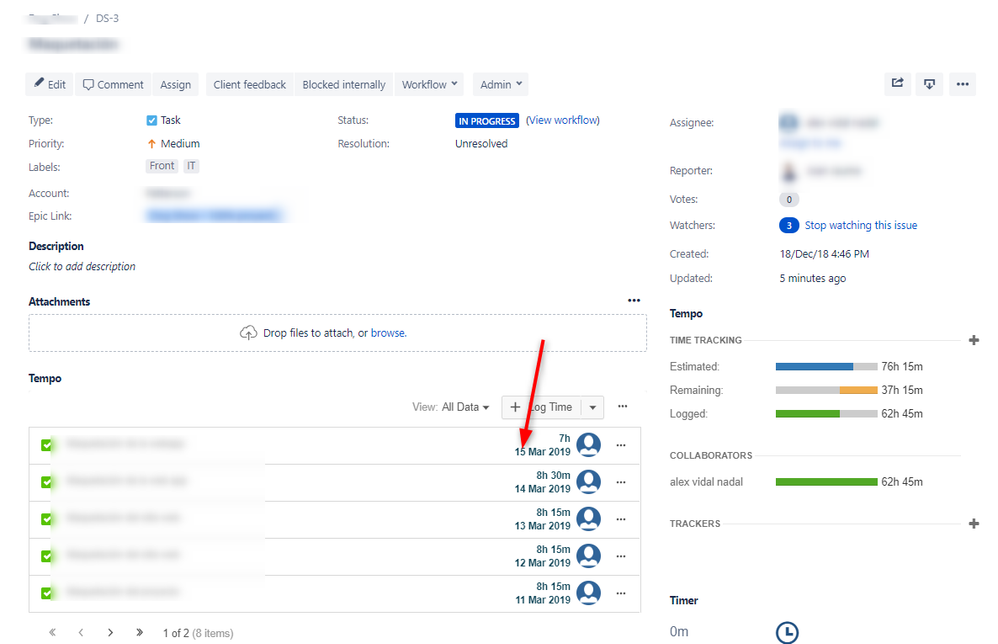Toggle the checkmark on 12 Mar 2019 worklog

(x=46, y=556)
